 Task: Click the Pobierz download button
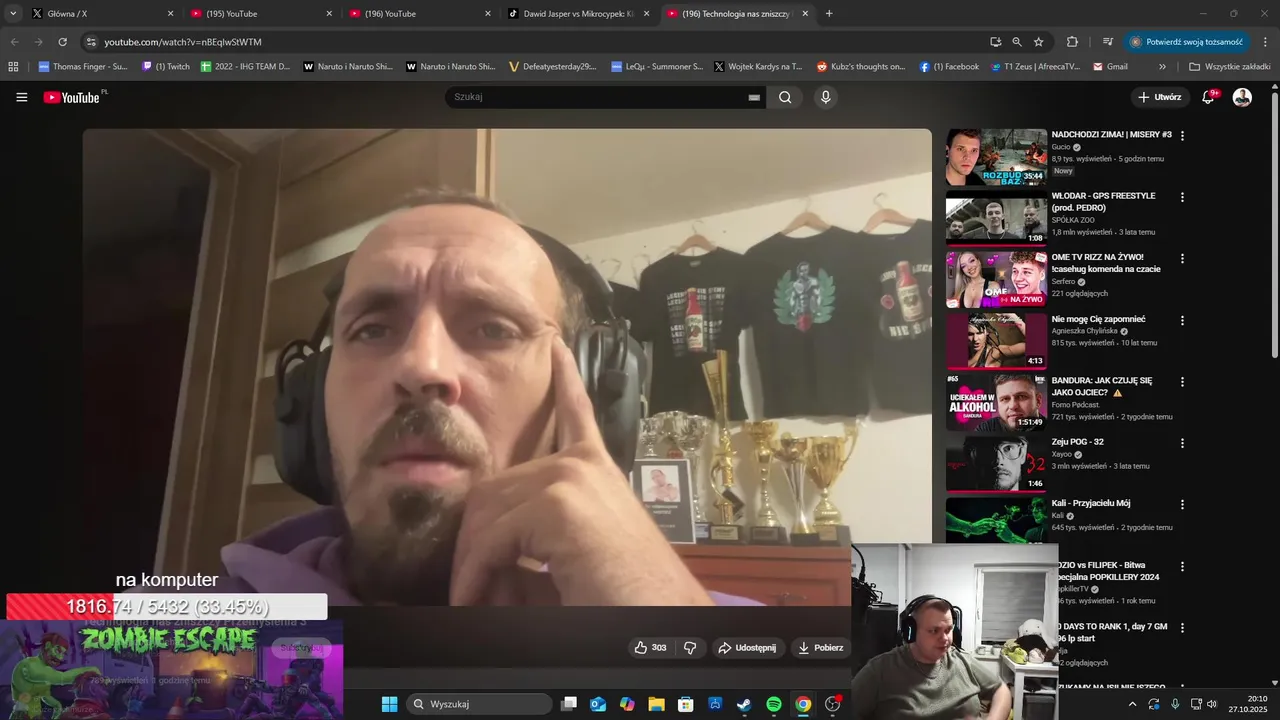pyautogui.click(x=820, y=648)
